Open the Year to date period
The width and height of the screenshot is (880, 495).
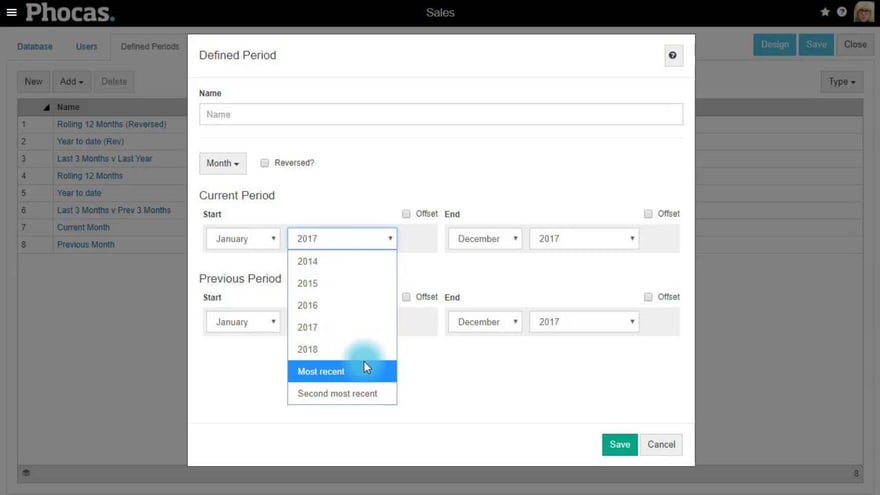click(79, 193)
